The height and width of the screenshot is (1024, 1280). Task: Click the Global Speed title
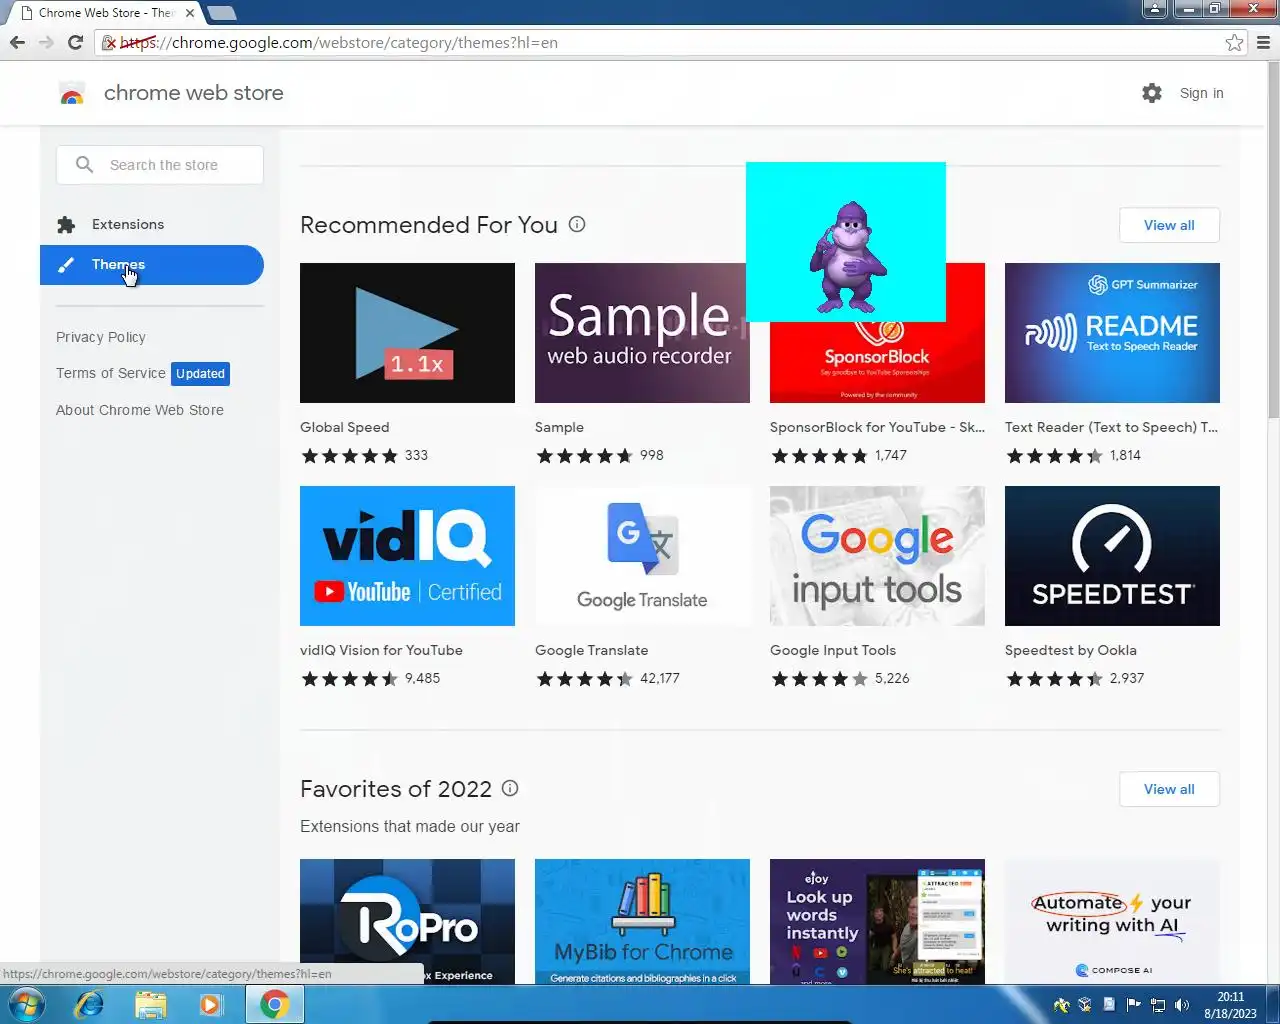click(x=345, y=427)
